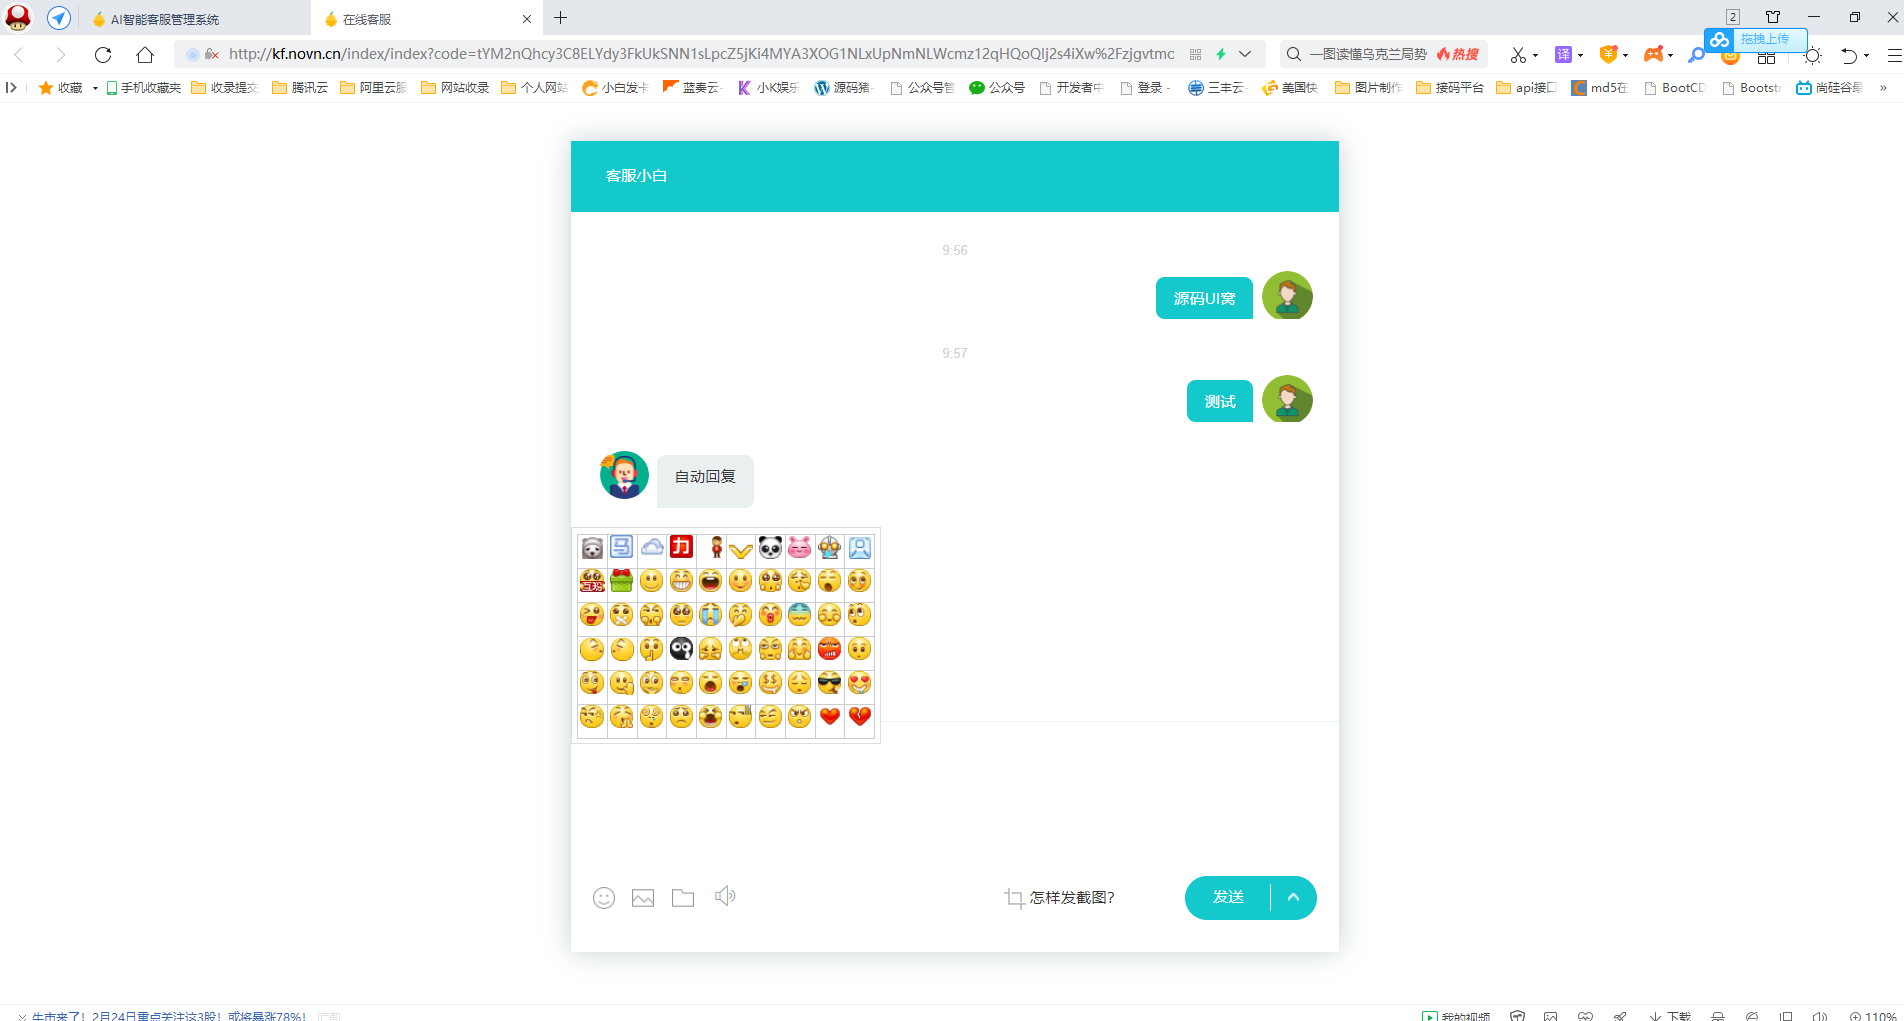Image resolution: width=1904 pixels, height=1021 pixels.
Task: Expand the send button options arrow
Action: pos(1293,898)
